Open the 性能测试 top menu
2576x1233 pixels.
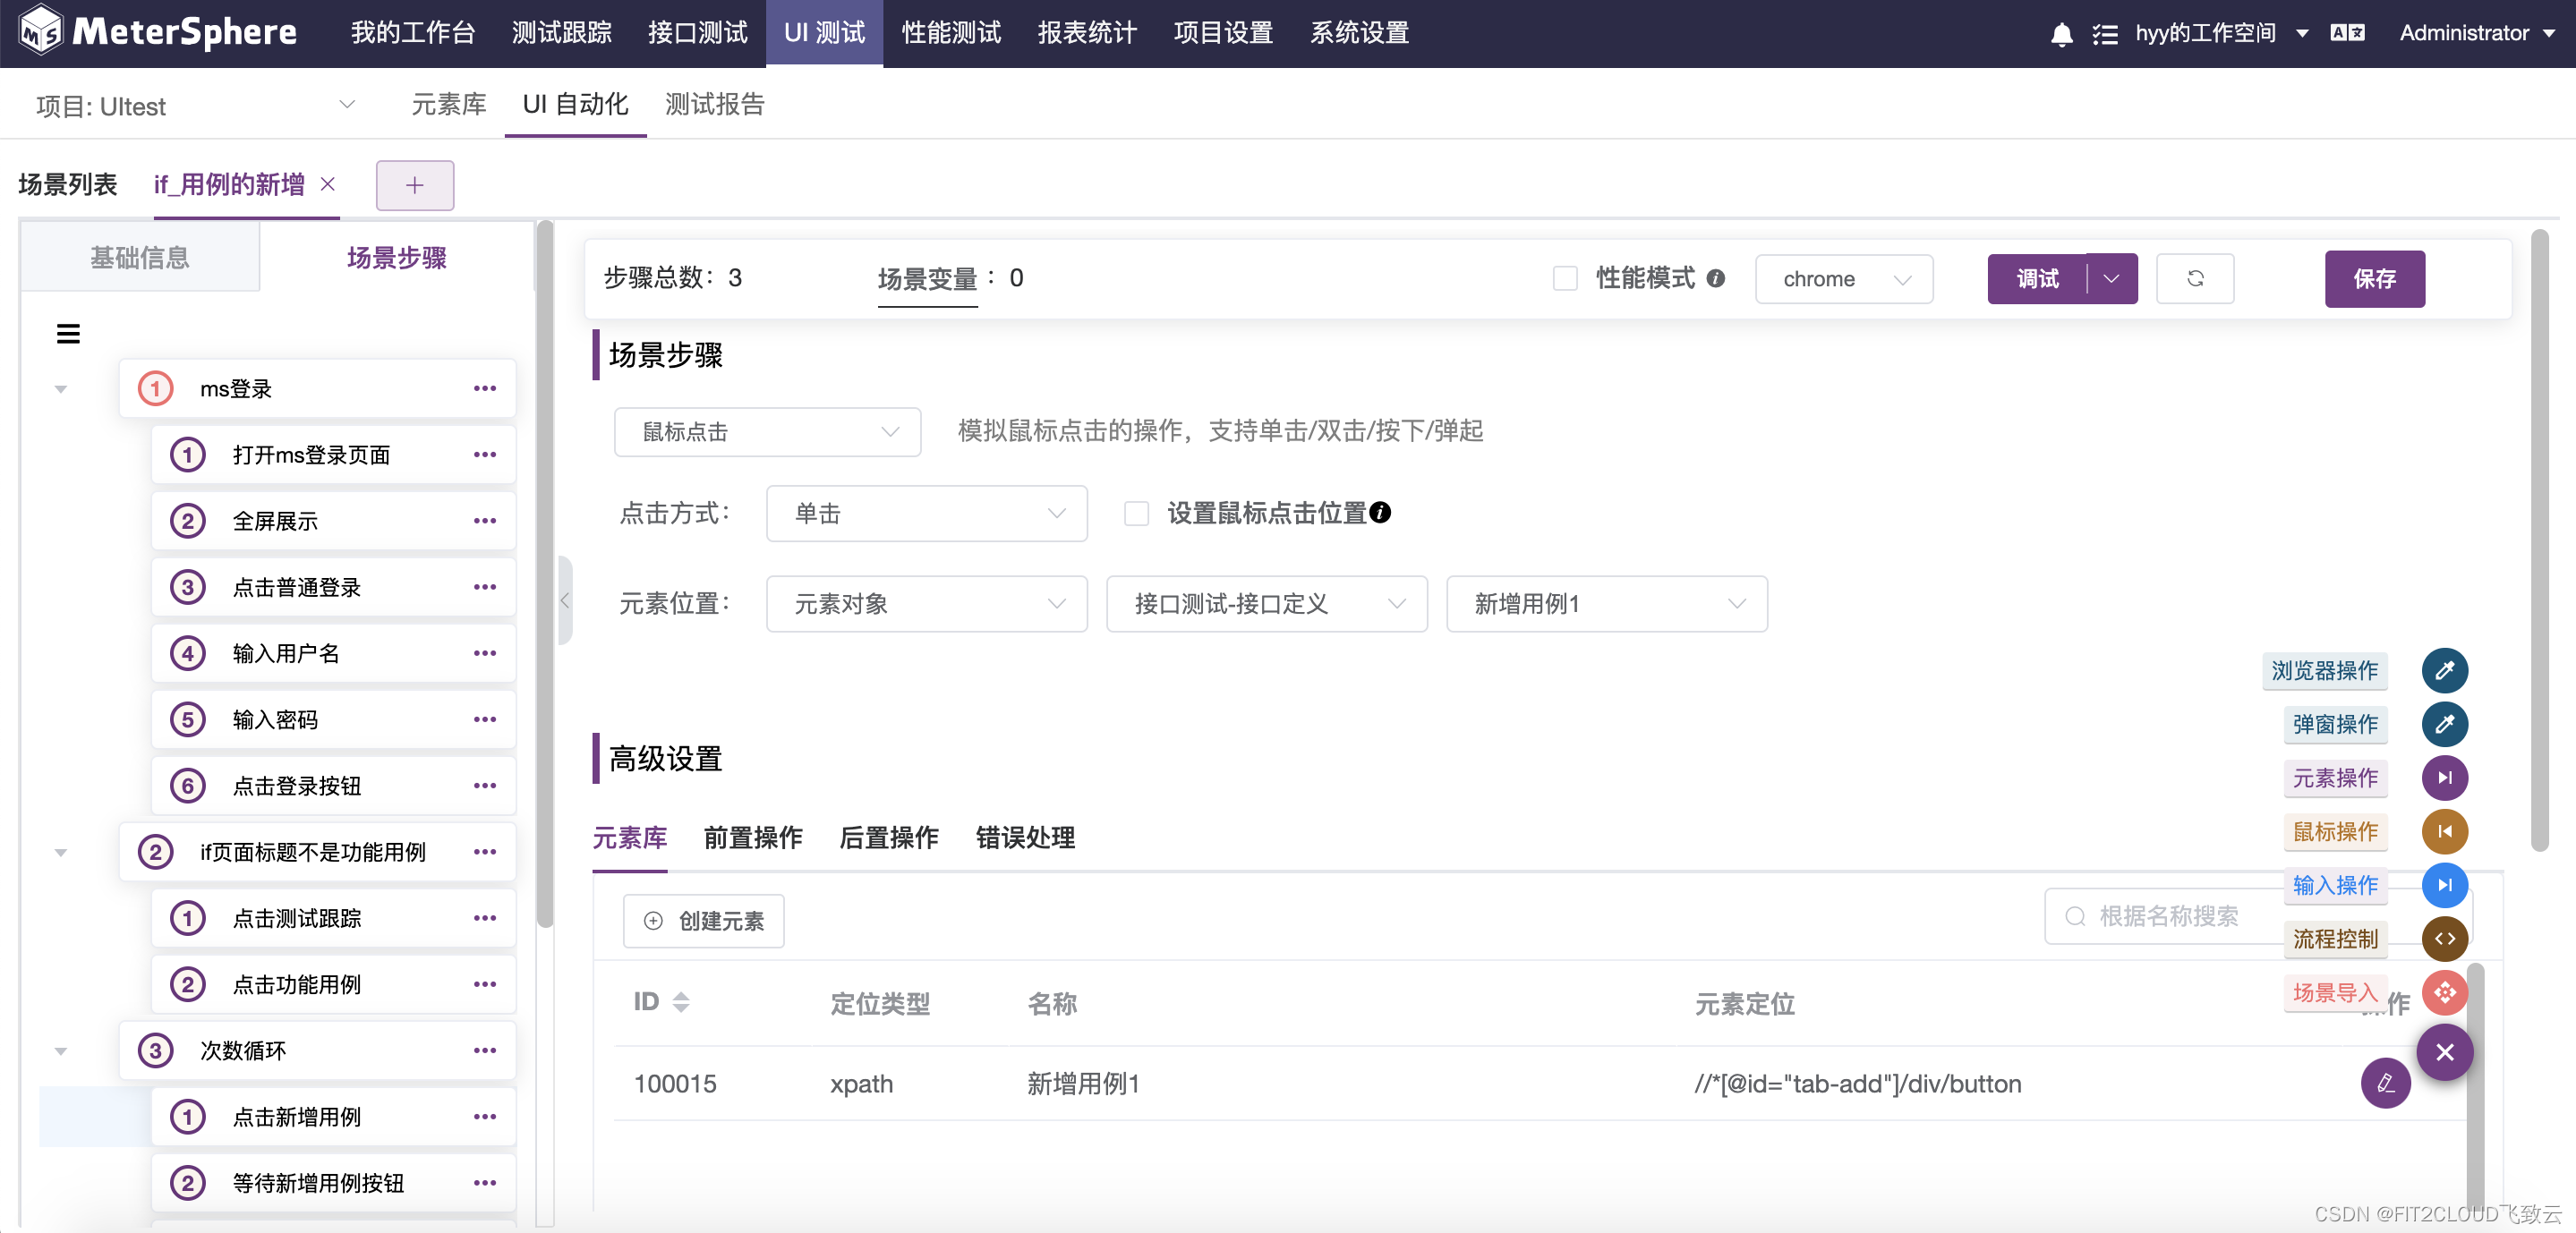coord(950,33)
